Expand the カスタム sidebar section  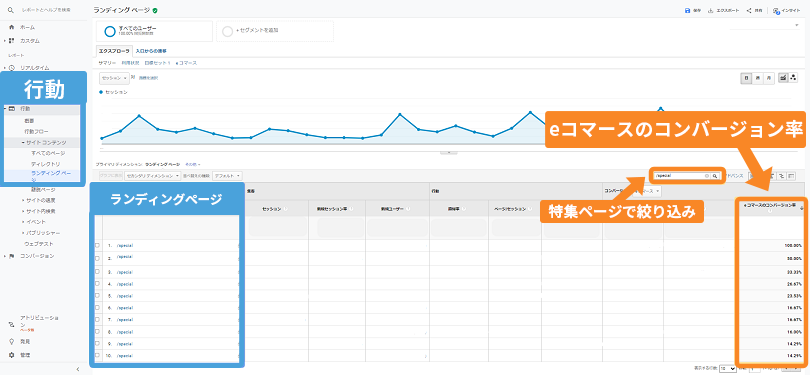coord(5,41)
